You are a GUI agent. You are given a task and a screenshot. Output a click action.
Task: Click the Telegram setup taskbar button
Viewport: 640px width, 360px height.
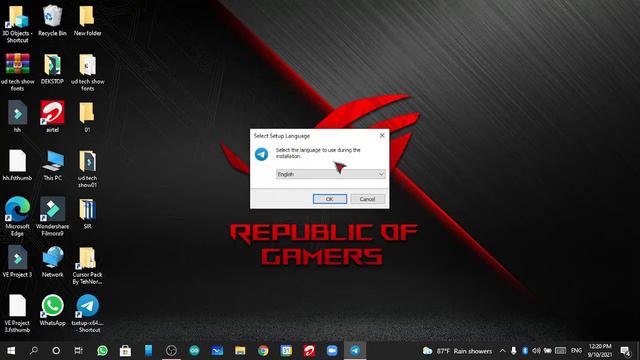click(355, 351)
